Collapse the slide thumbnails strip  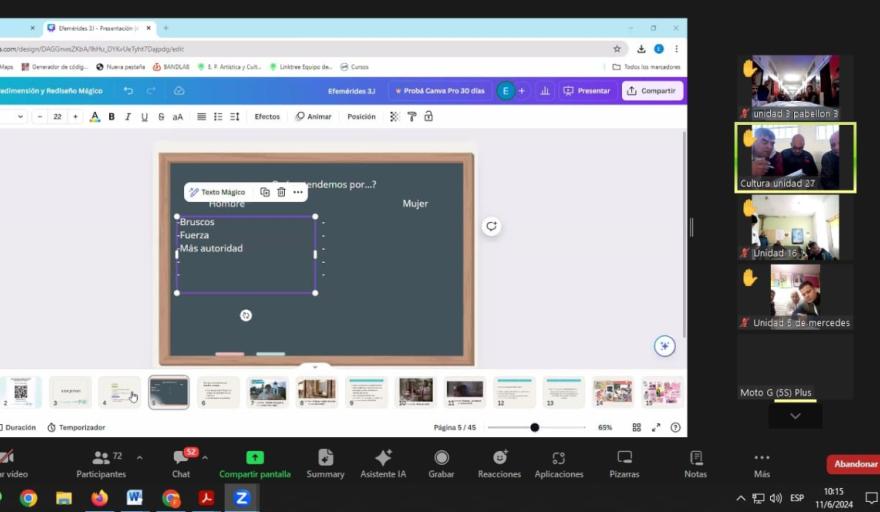coord(315,367)
